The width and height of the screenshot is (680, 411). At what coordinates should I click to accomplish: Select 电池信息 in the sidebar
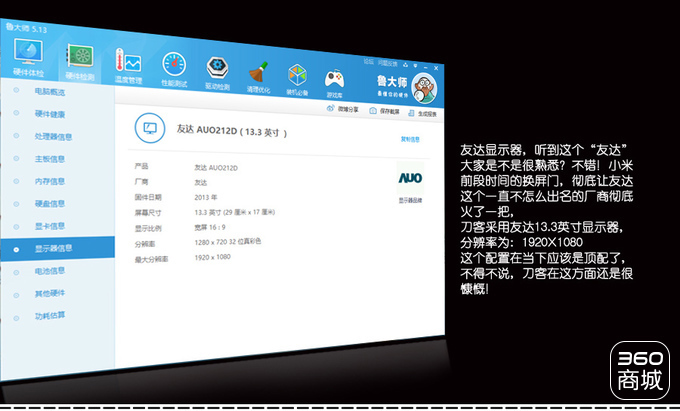(50, 271)
